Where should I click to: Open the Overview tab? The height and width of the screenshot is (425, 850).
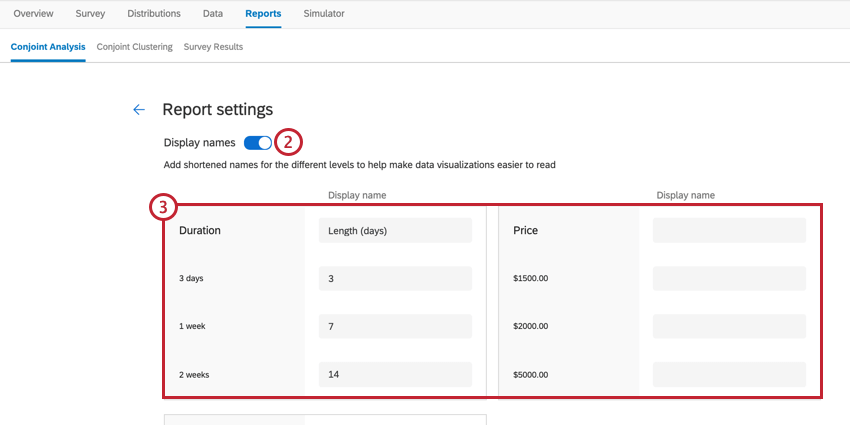tap(34, 14)
